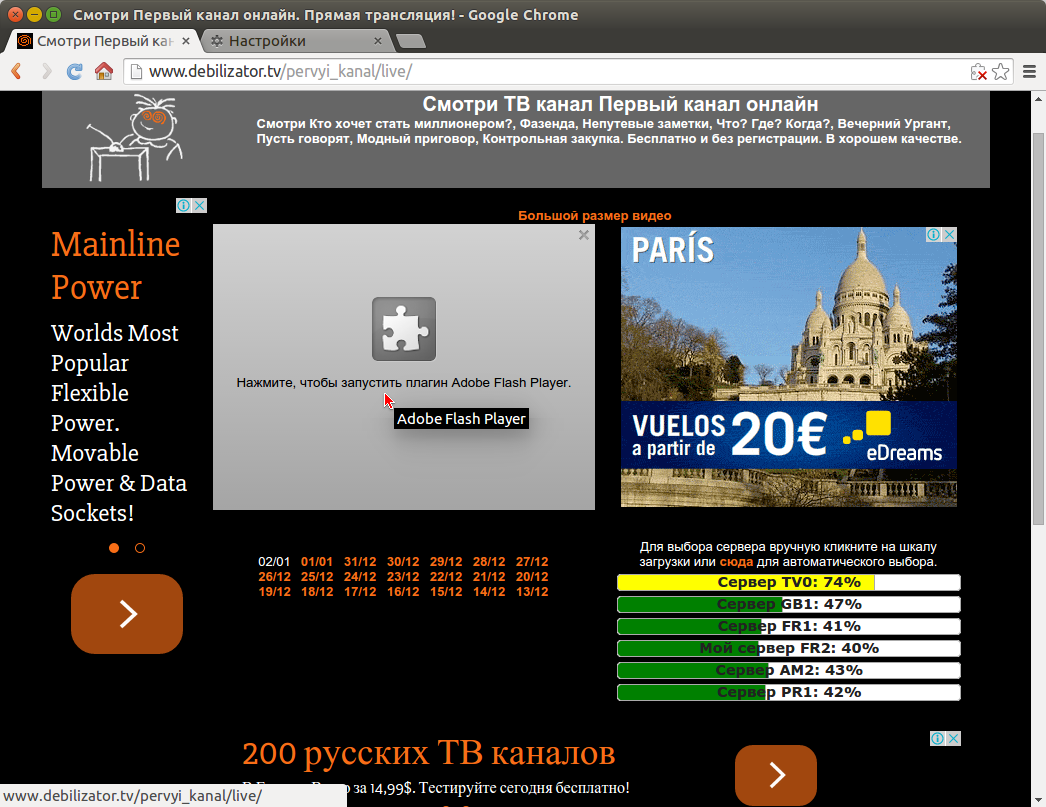Viewport: 1046px width, 807px height.
Task: Close the Mainline Power ad with X
Action: coord(199,205)
